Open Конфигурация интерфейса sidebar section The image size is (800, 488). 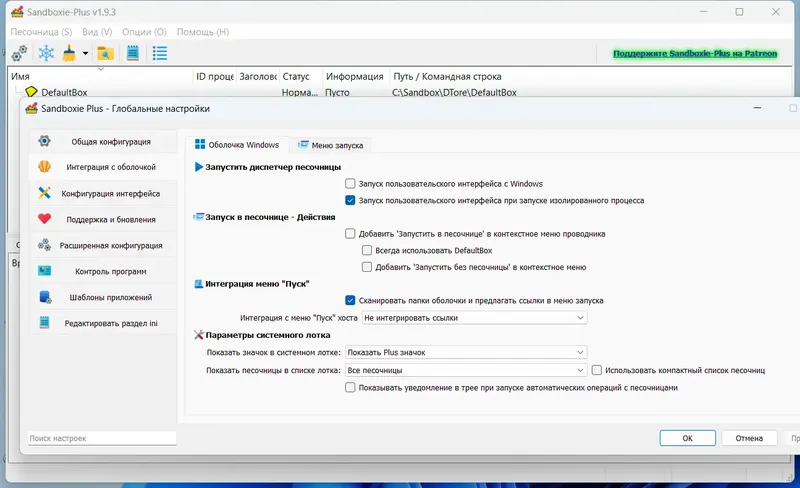coord(104,193)
